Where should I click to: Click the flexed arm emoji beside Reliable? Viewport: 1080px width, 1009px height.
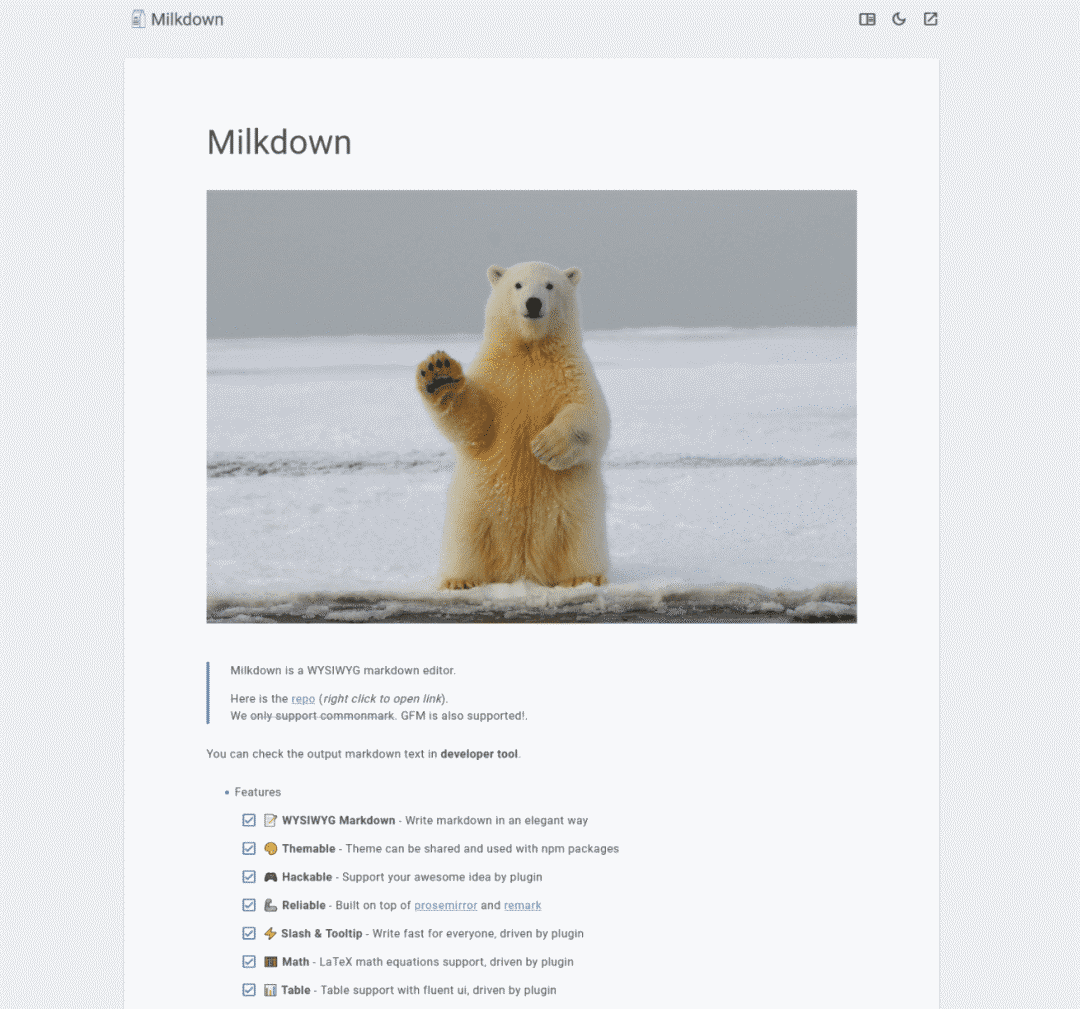tap(271, 905)
